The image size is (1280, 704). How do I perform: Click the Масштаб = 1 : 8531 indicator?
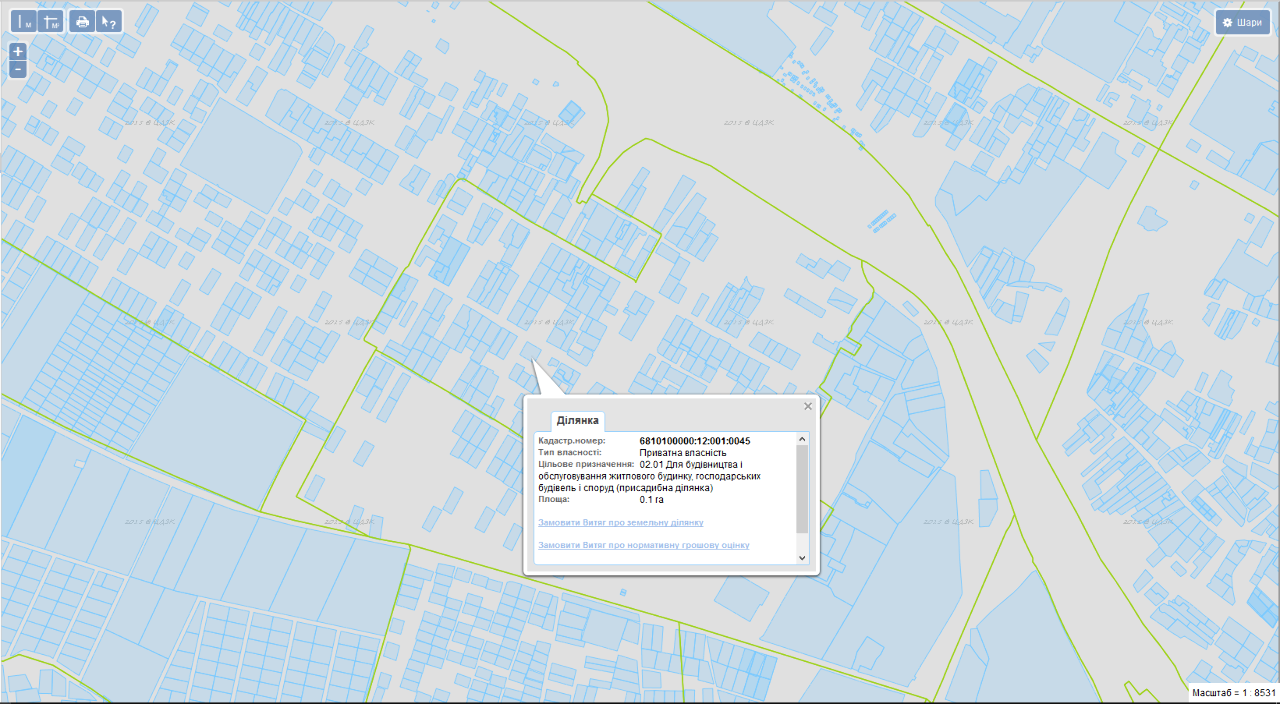[x=1233, y=692]
